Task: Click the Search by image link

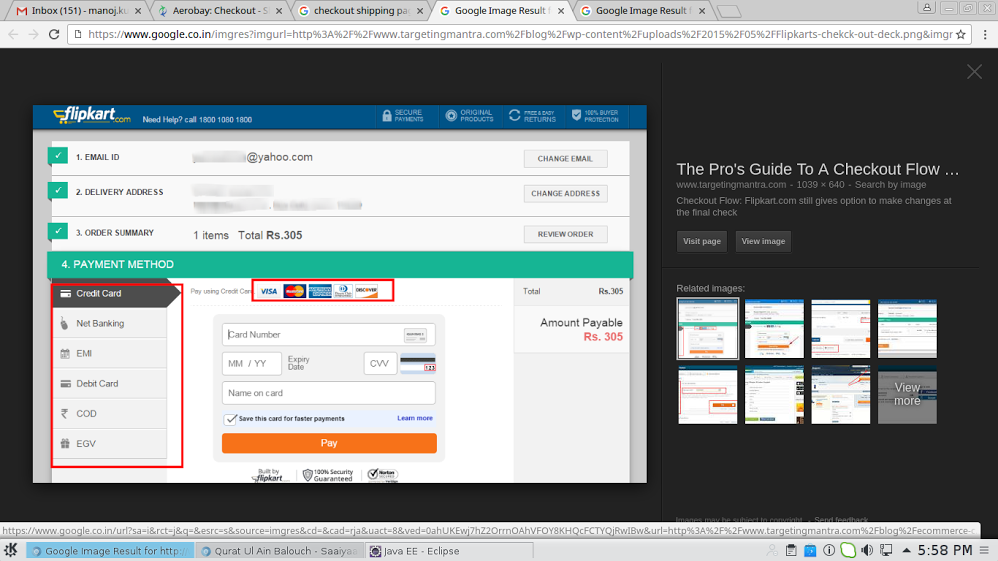Action: click(x=890, y=185)
